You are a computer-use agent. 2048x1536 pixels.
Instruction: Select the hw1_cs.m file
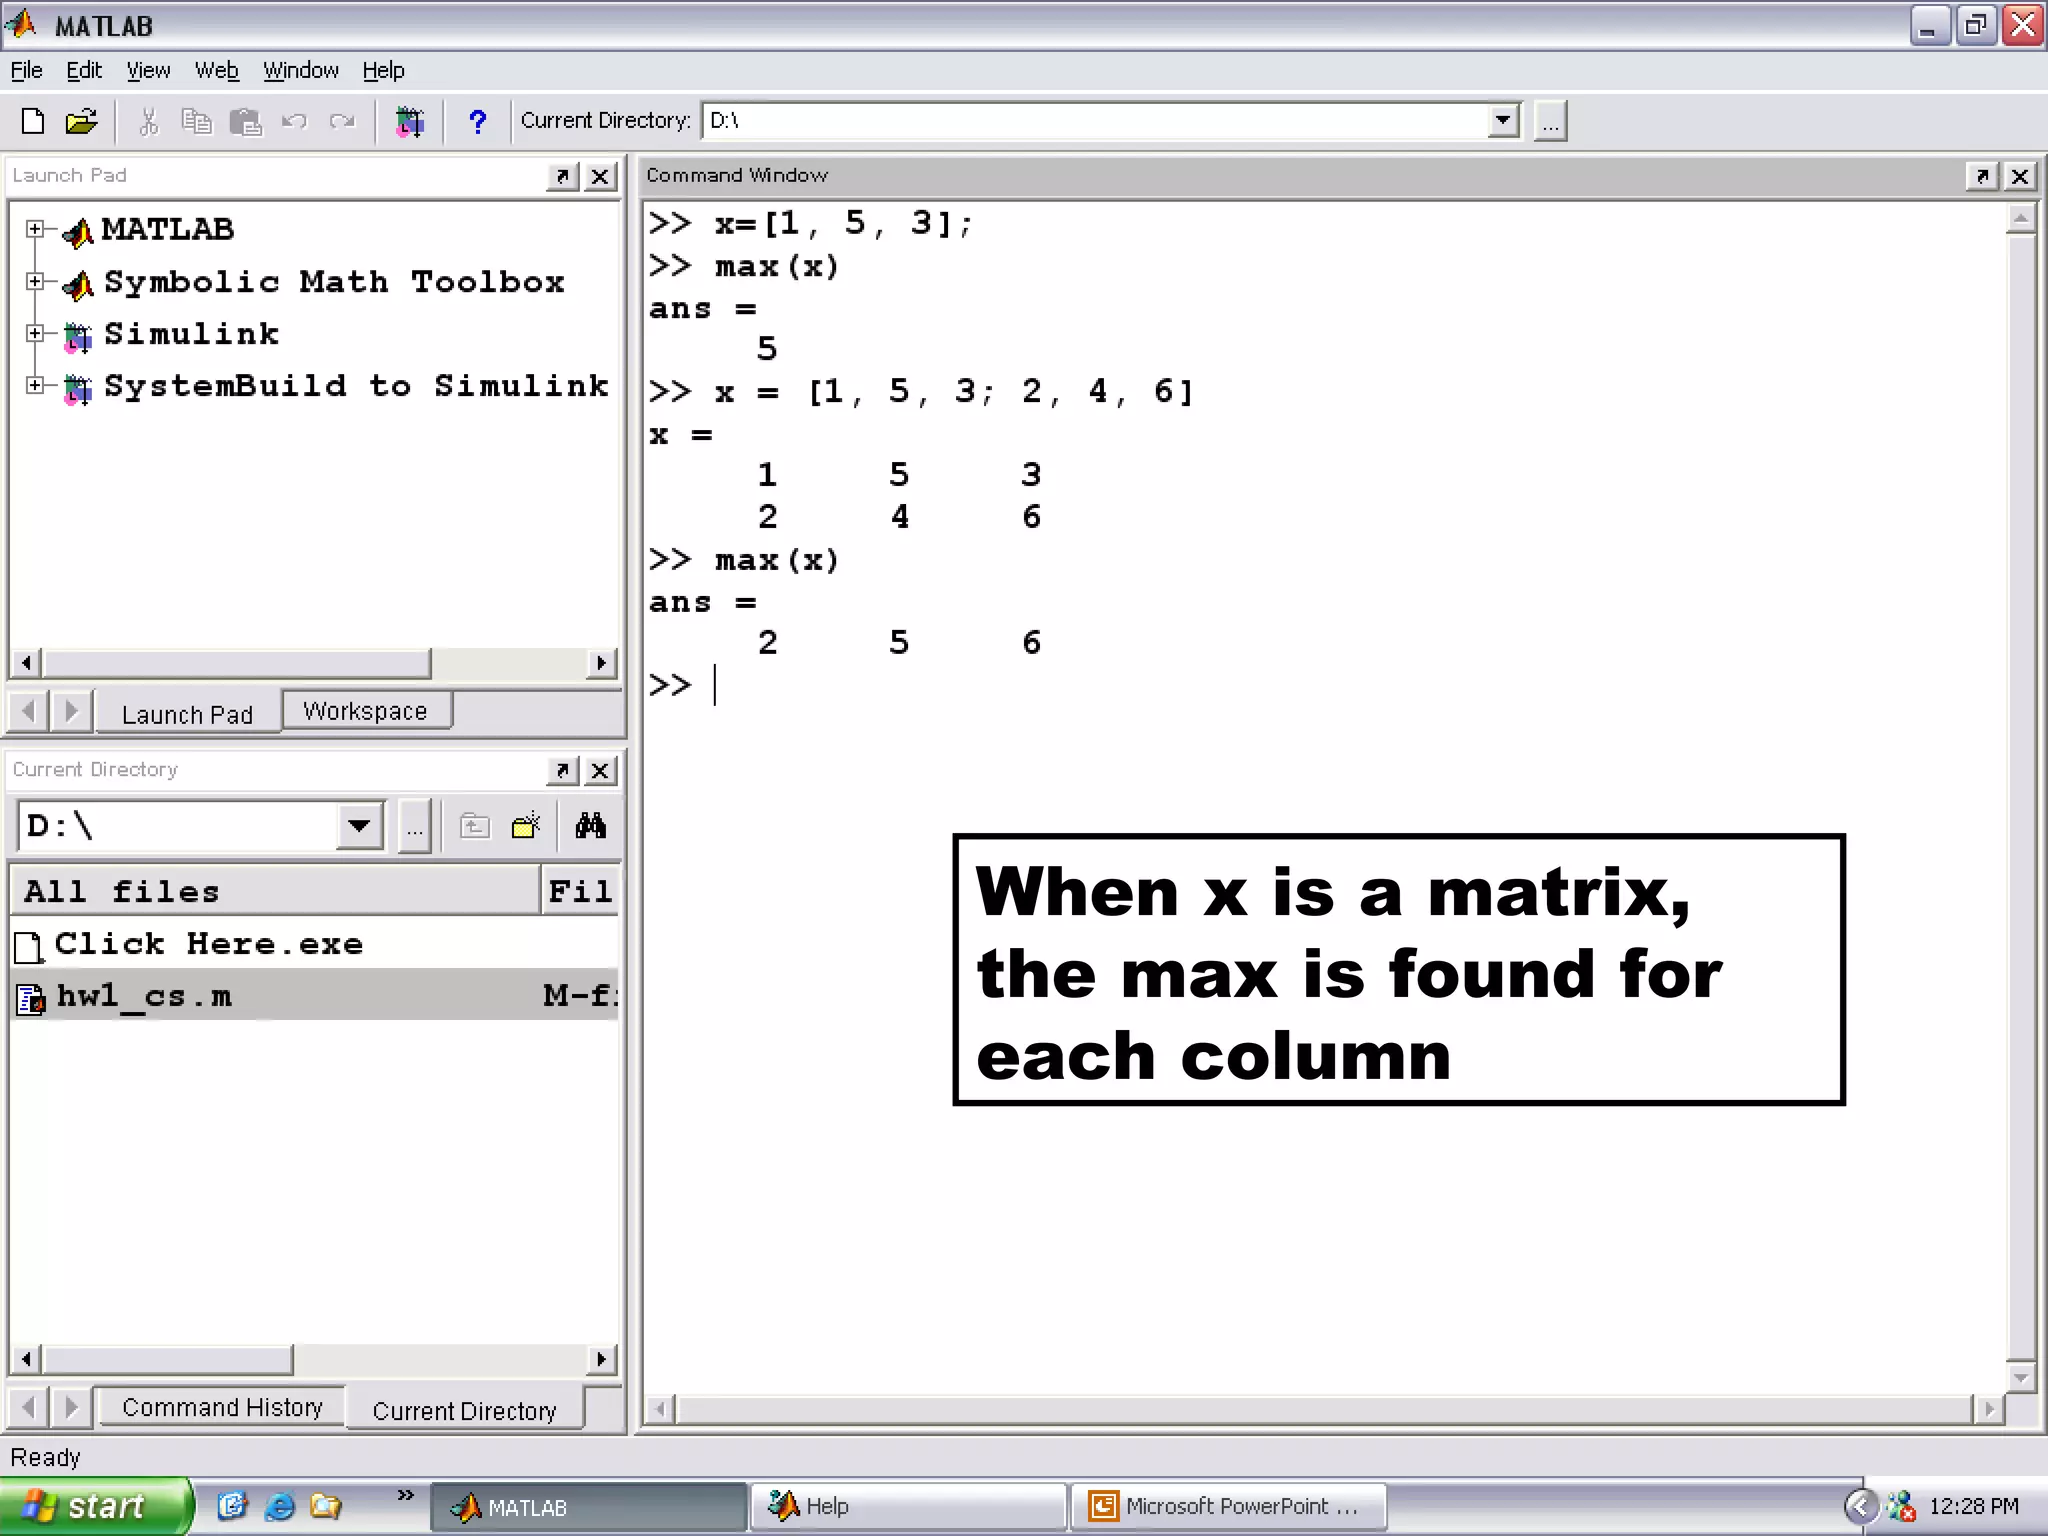pos(144,996)
